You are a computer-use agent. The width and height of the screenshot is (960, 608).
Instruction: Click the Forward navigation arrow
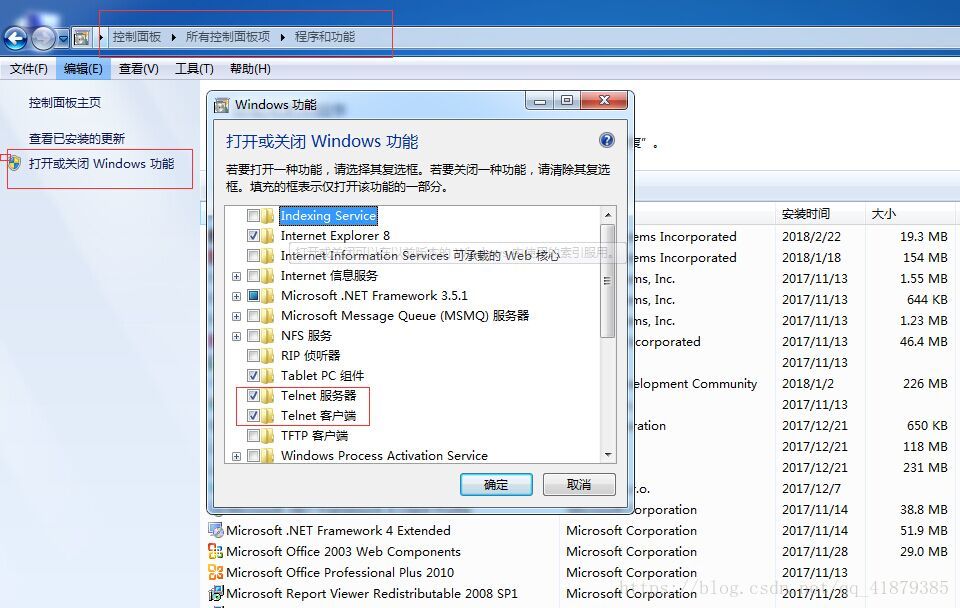point(43,39)
